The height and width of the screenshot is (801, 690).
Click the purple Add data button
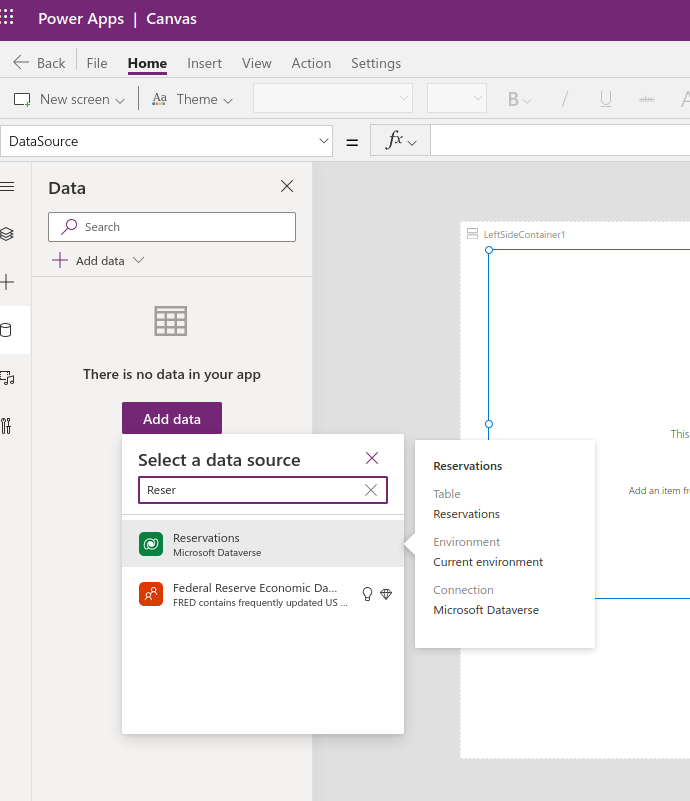(x=172, y=419)
